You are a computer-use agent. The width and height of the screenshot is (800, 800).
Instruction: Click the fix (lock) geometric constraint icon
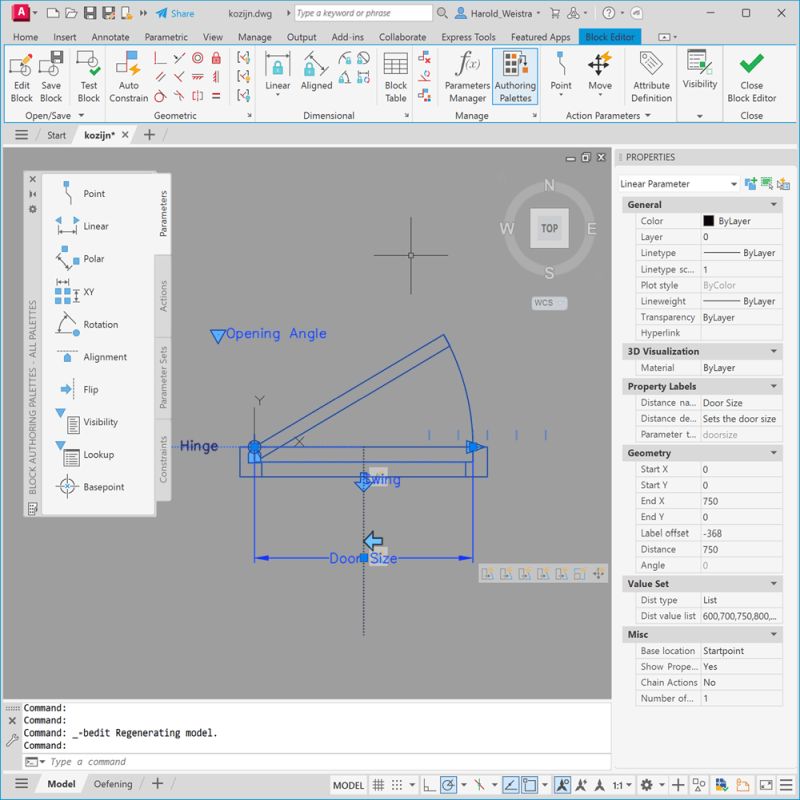(x=216, y=58)
